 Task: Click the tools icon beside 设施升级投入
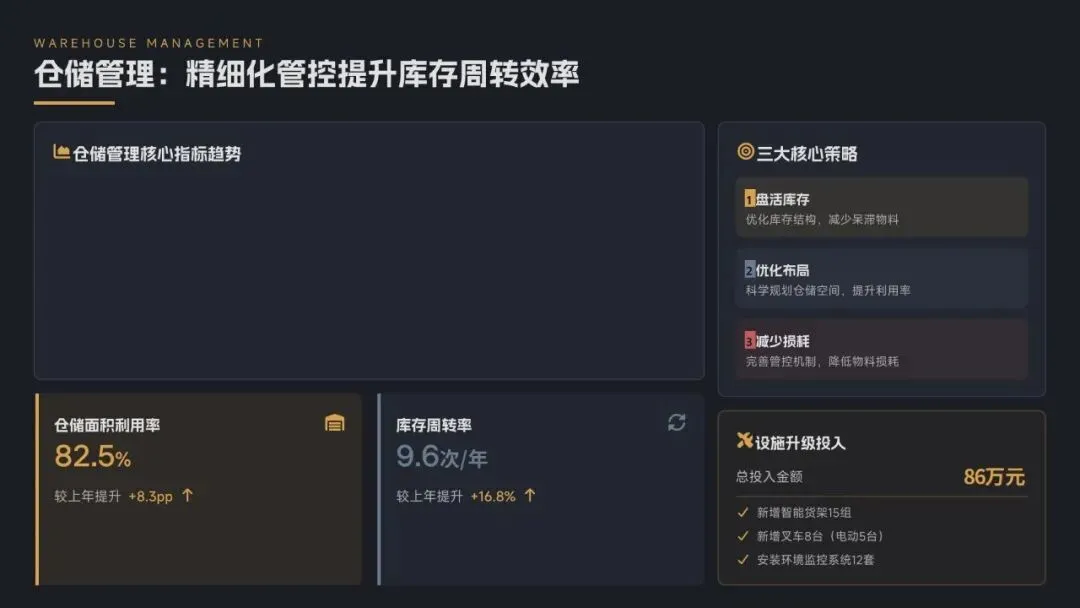click(x=744, y=441)
